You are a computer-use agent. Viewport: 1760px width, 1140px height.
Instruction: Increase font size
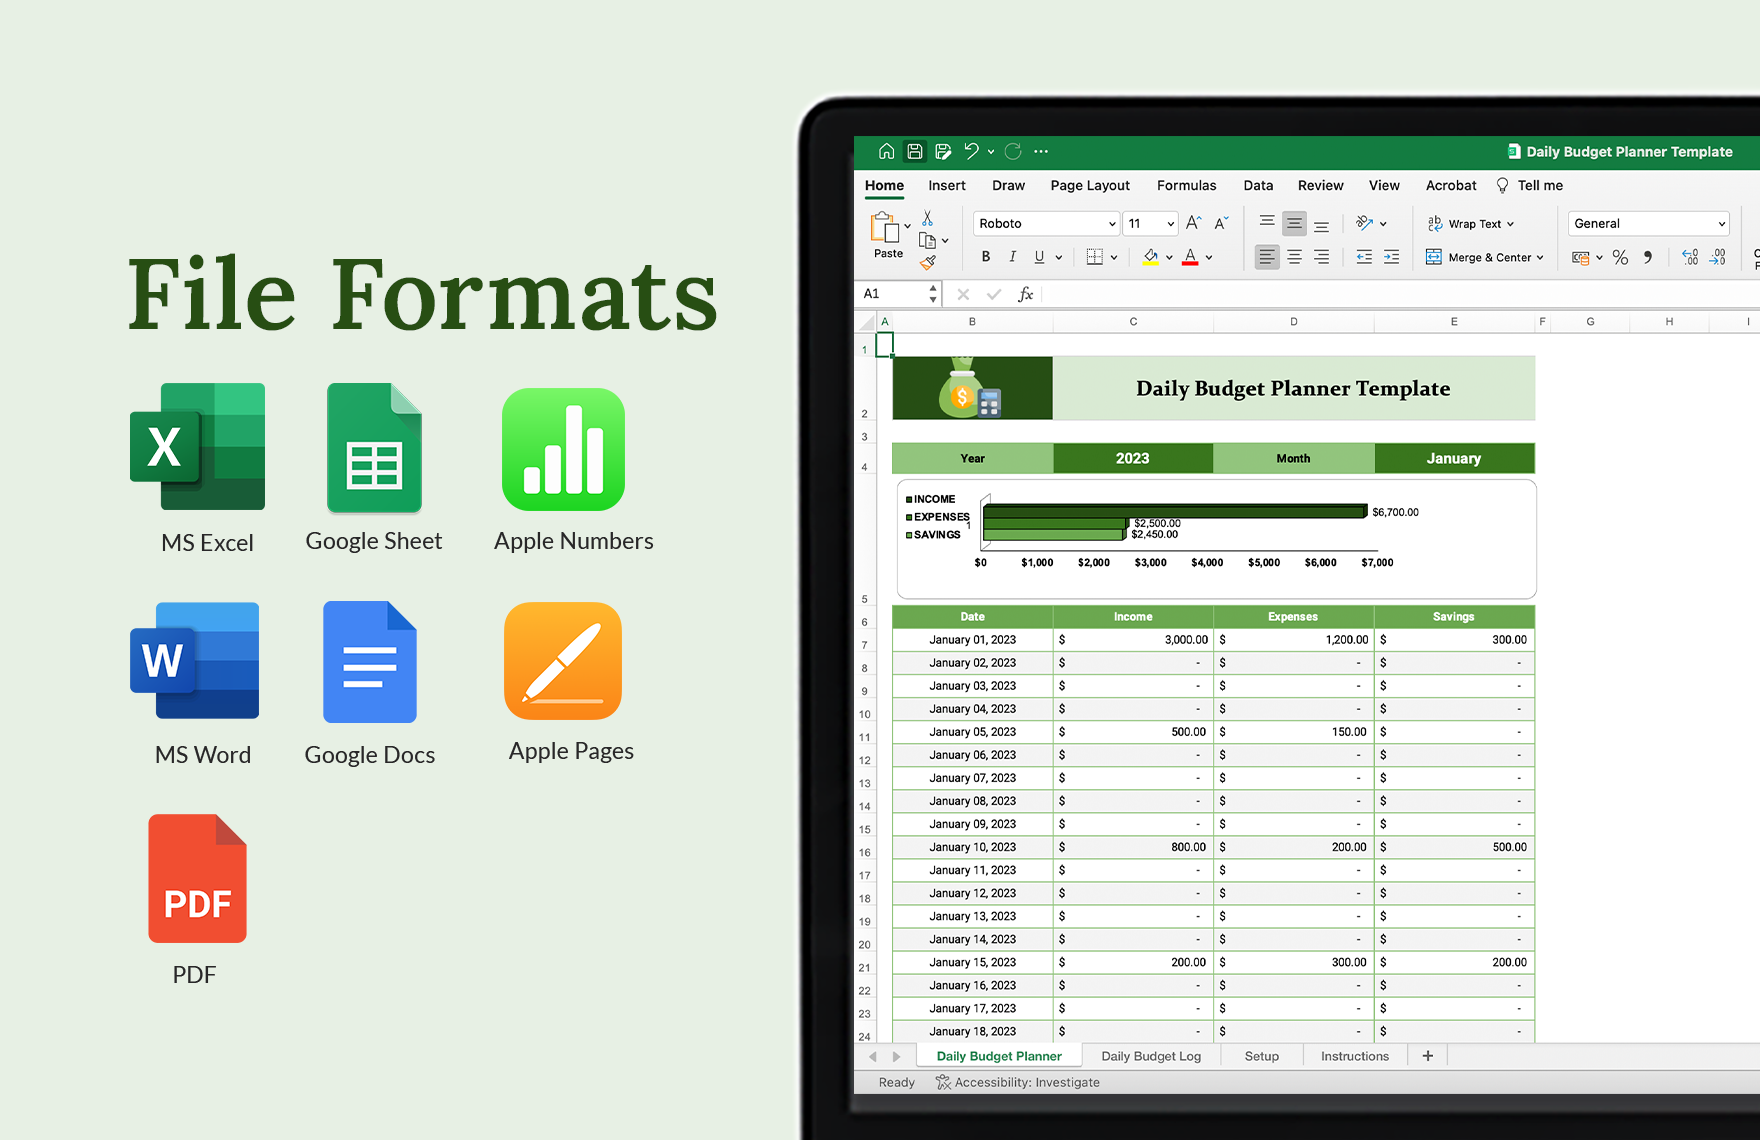(x=1193, y=223)
